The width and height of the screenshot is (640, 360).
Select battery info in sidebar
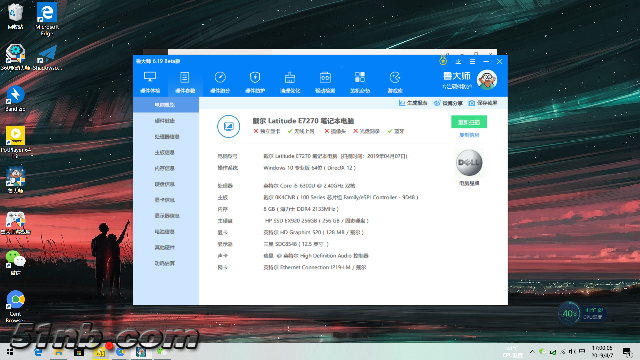click(166, 231)
